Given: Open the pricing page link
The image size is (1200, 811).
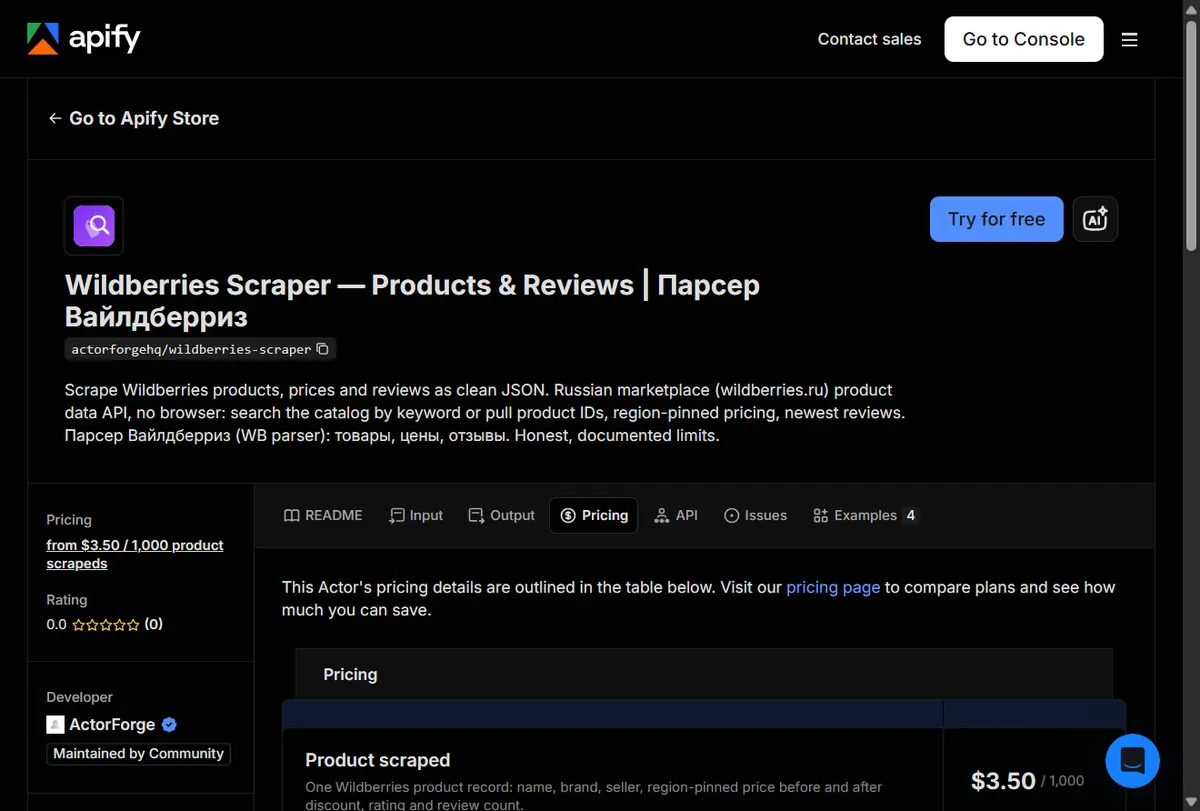Looking at the screenshot, I should (833, 587).
